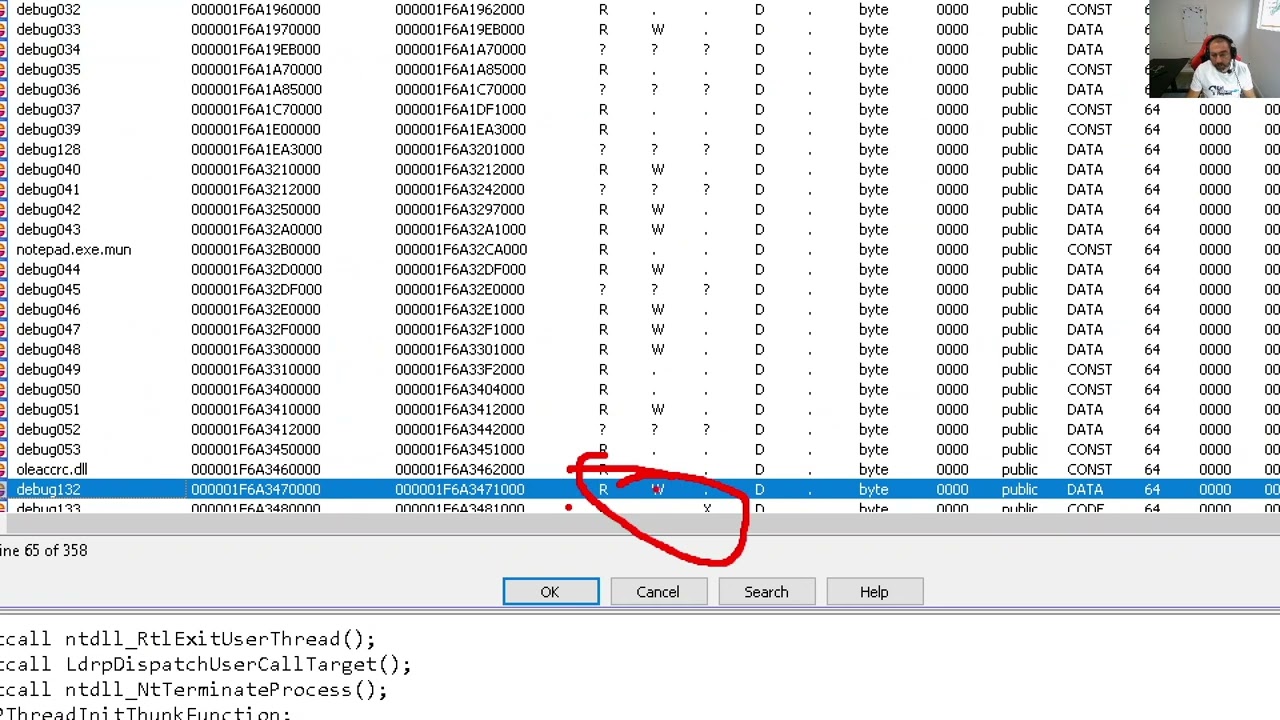Image resolution: width=1280 pixels, height=720 pixels.
Task: Select the oleaccrc.dll segment row
Action: coord(640,469)
